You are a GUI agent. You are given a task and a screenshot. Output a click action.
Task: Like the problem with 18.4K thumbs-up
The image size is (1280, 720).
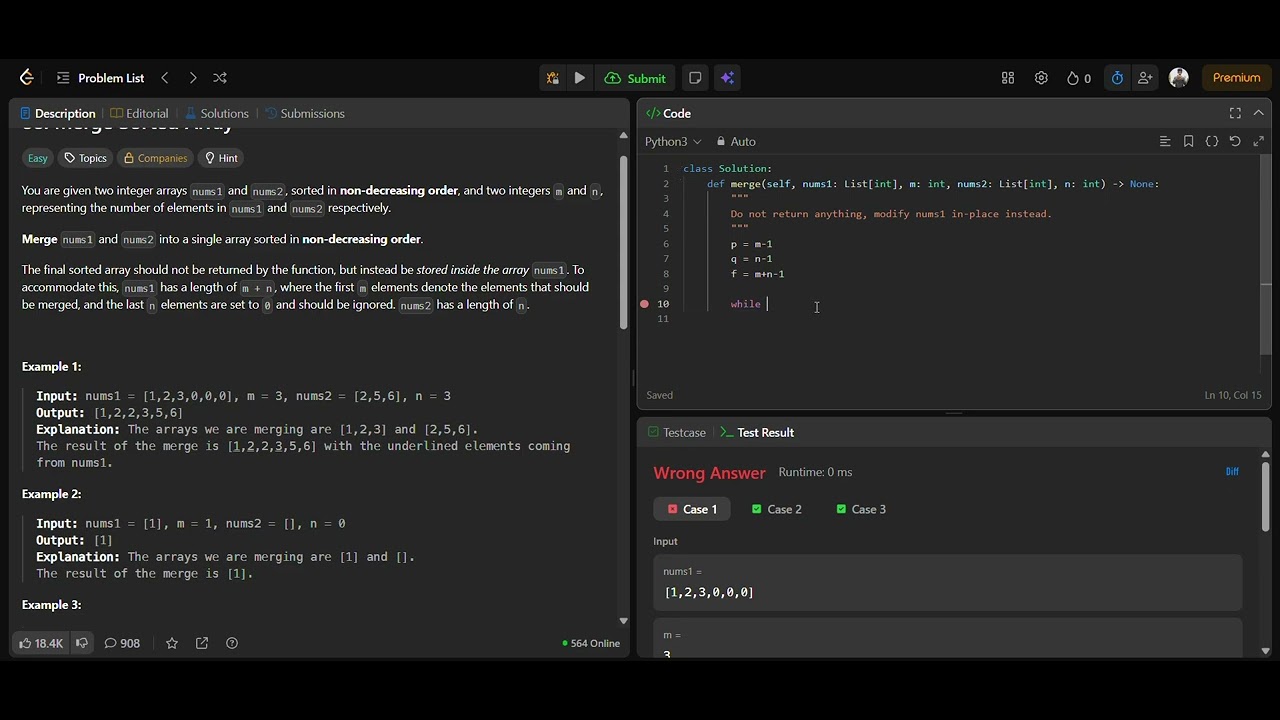pos(41,643)
